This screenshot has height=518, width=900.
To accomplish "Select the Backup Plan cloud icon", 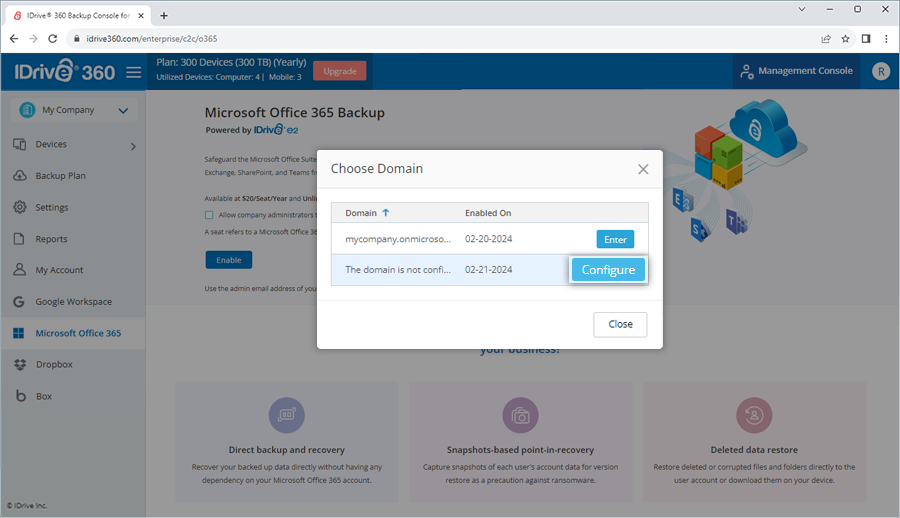I will pos(19,176).
